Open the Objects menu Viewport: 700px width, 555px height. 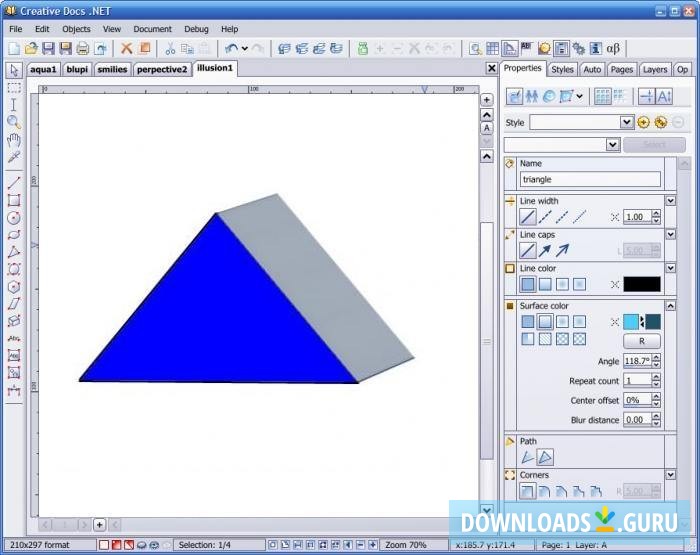coord(76,29)
